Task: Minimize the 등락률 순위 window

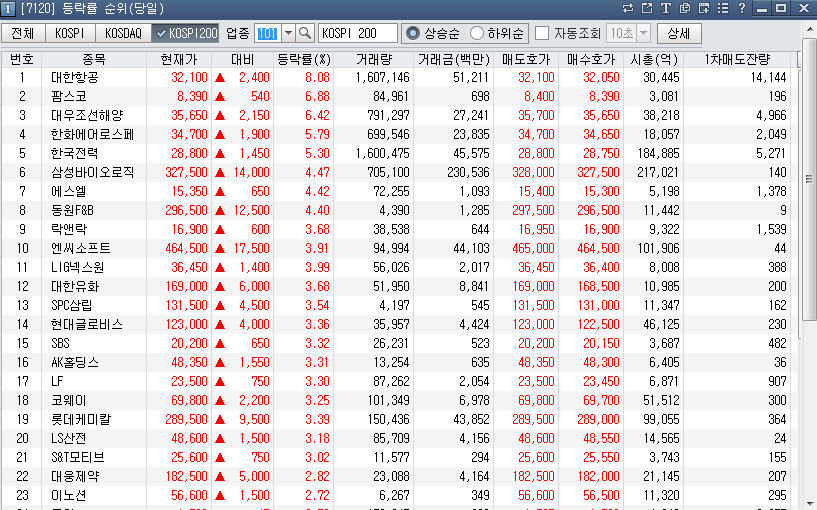Action: 762,8
